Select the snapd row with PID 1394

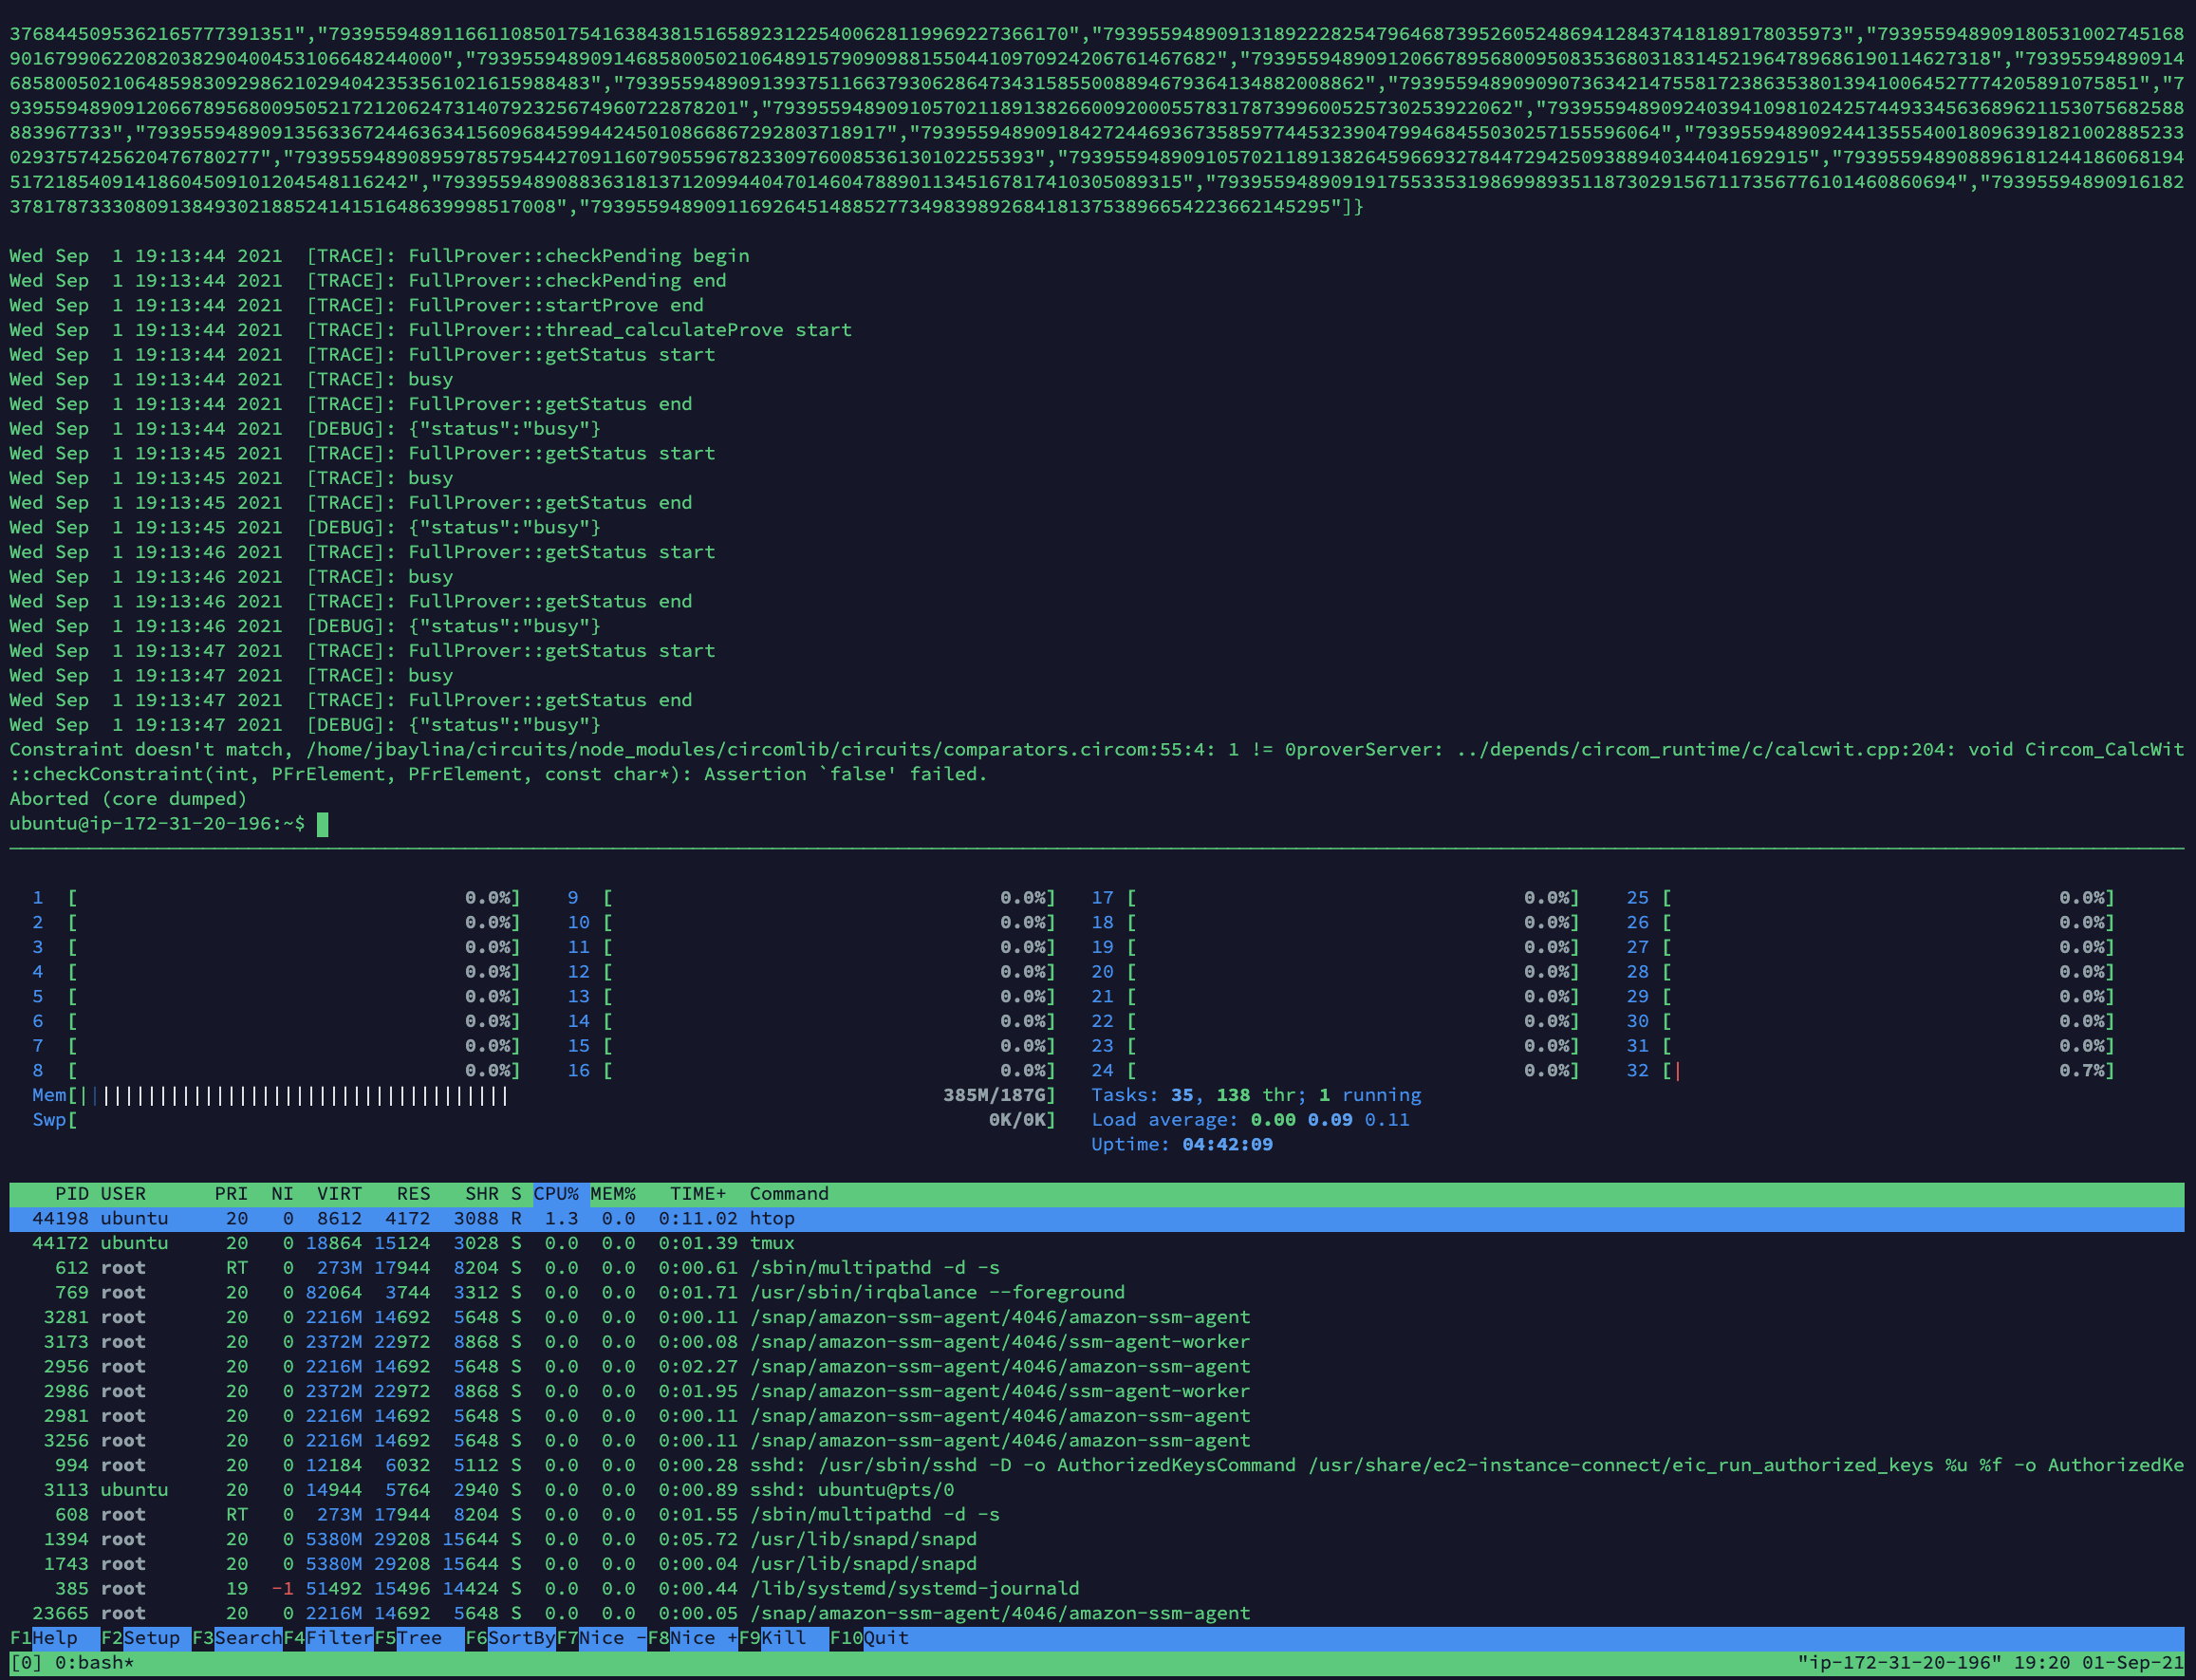pyautogui.click(x=1097, y=1539)
